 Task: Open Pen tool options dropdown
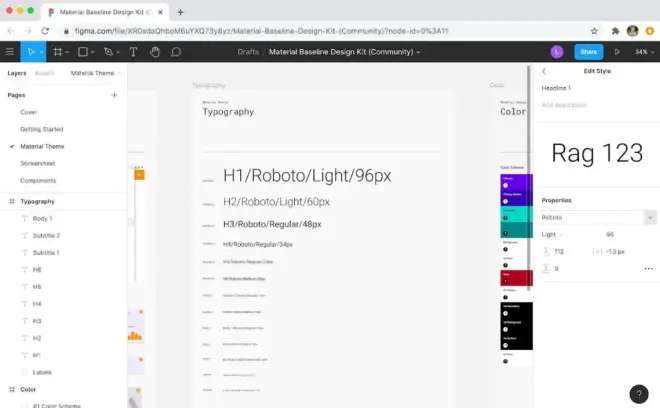(x=118, y=52)
